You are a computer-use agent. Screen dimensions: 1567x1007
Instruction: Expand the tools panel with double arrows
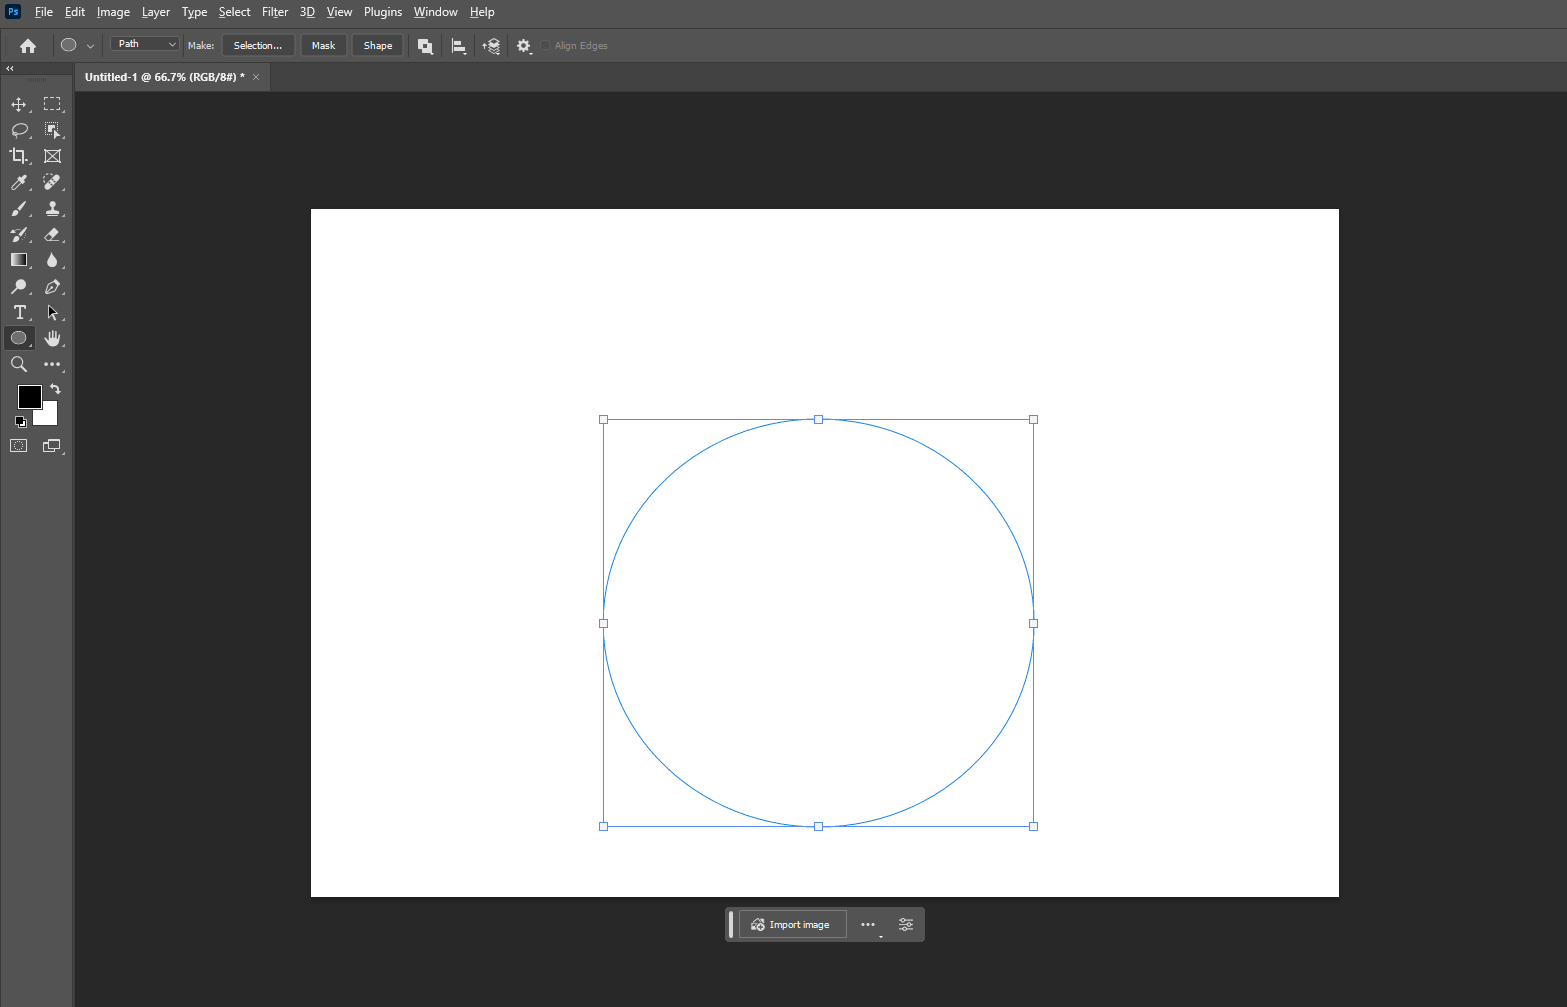(x=10, y=69)
